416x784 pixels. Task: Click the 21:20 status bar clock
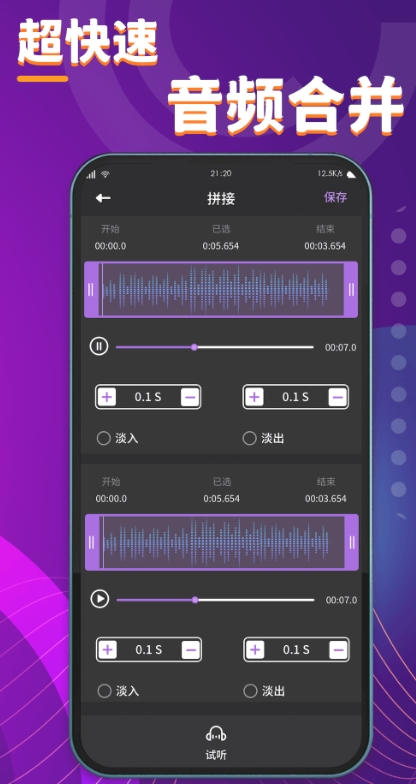[220, 174]
